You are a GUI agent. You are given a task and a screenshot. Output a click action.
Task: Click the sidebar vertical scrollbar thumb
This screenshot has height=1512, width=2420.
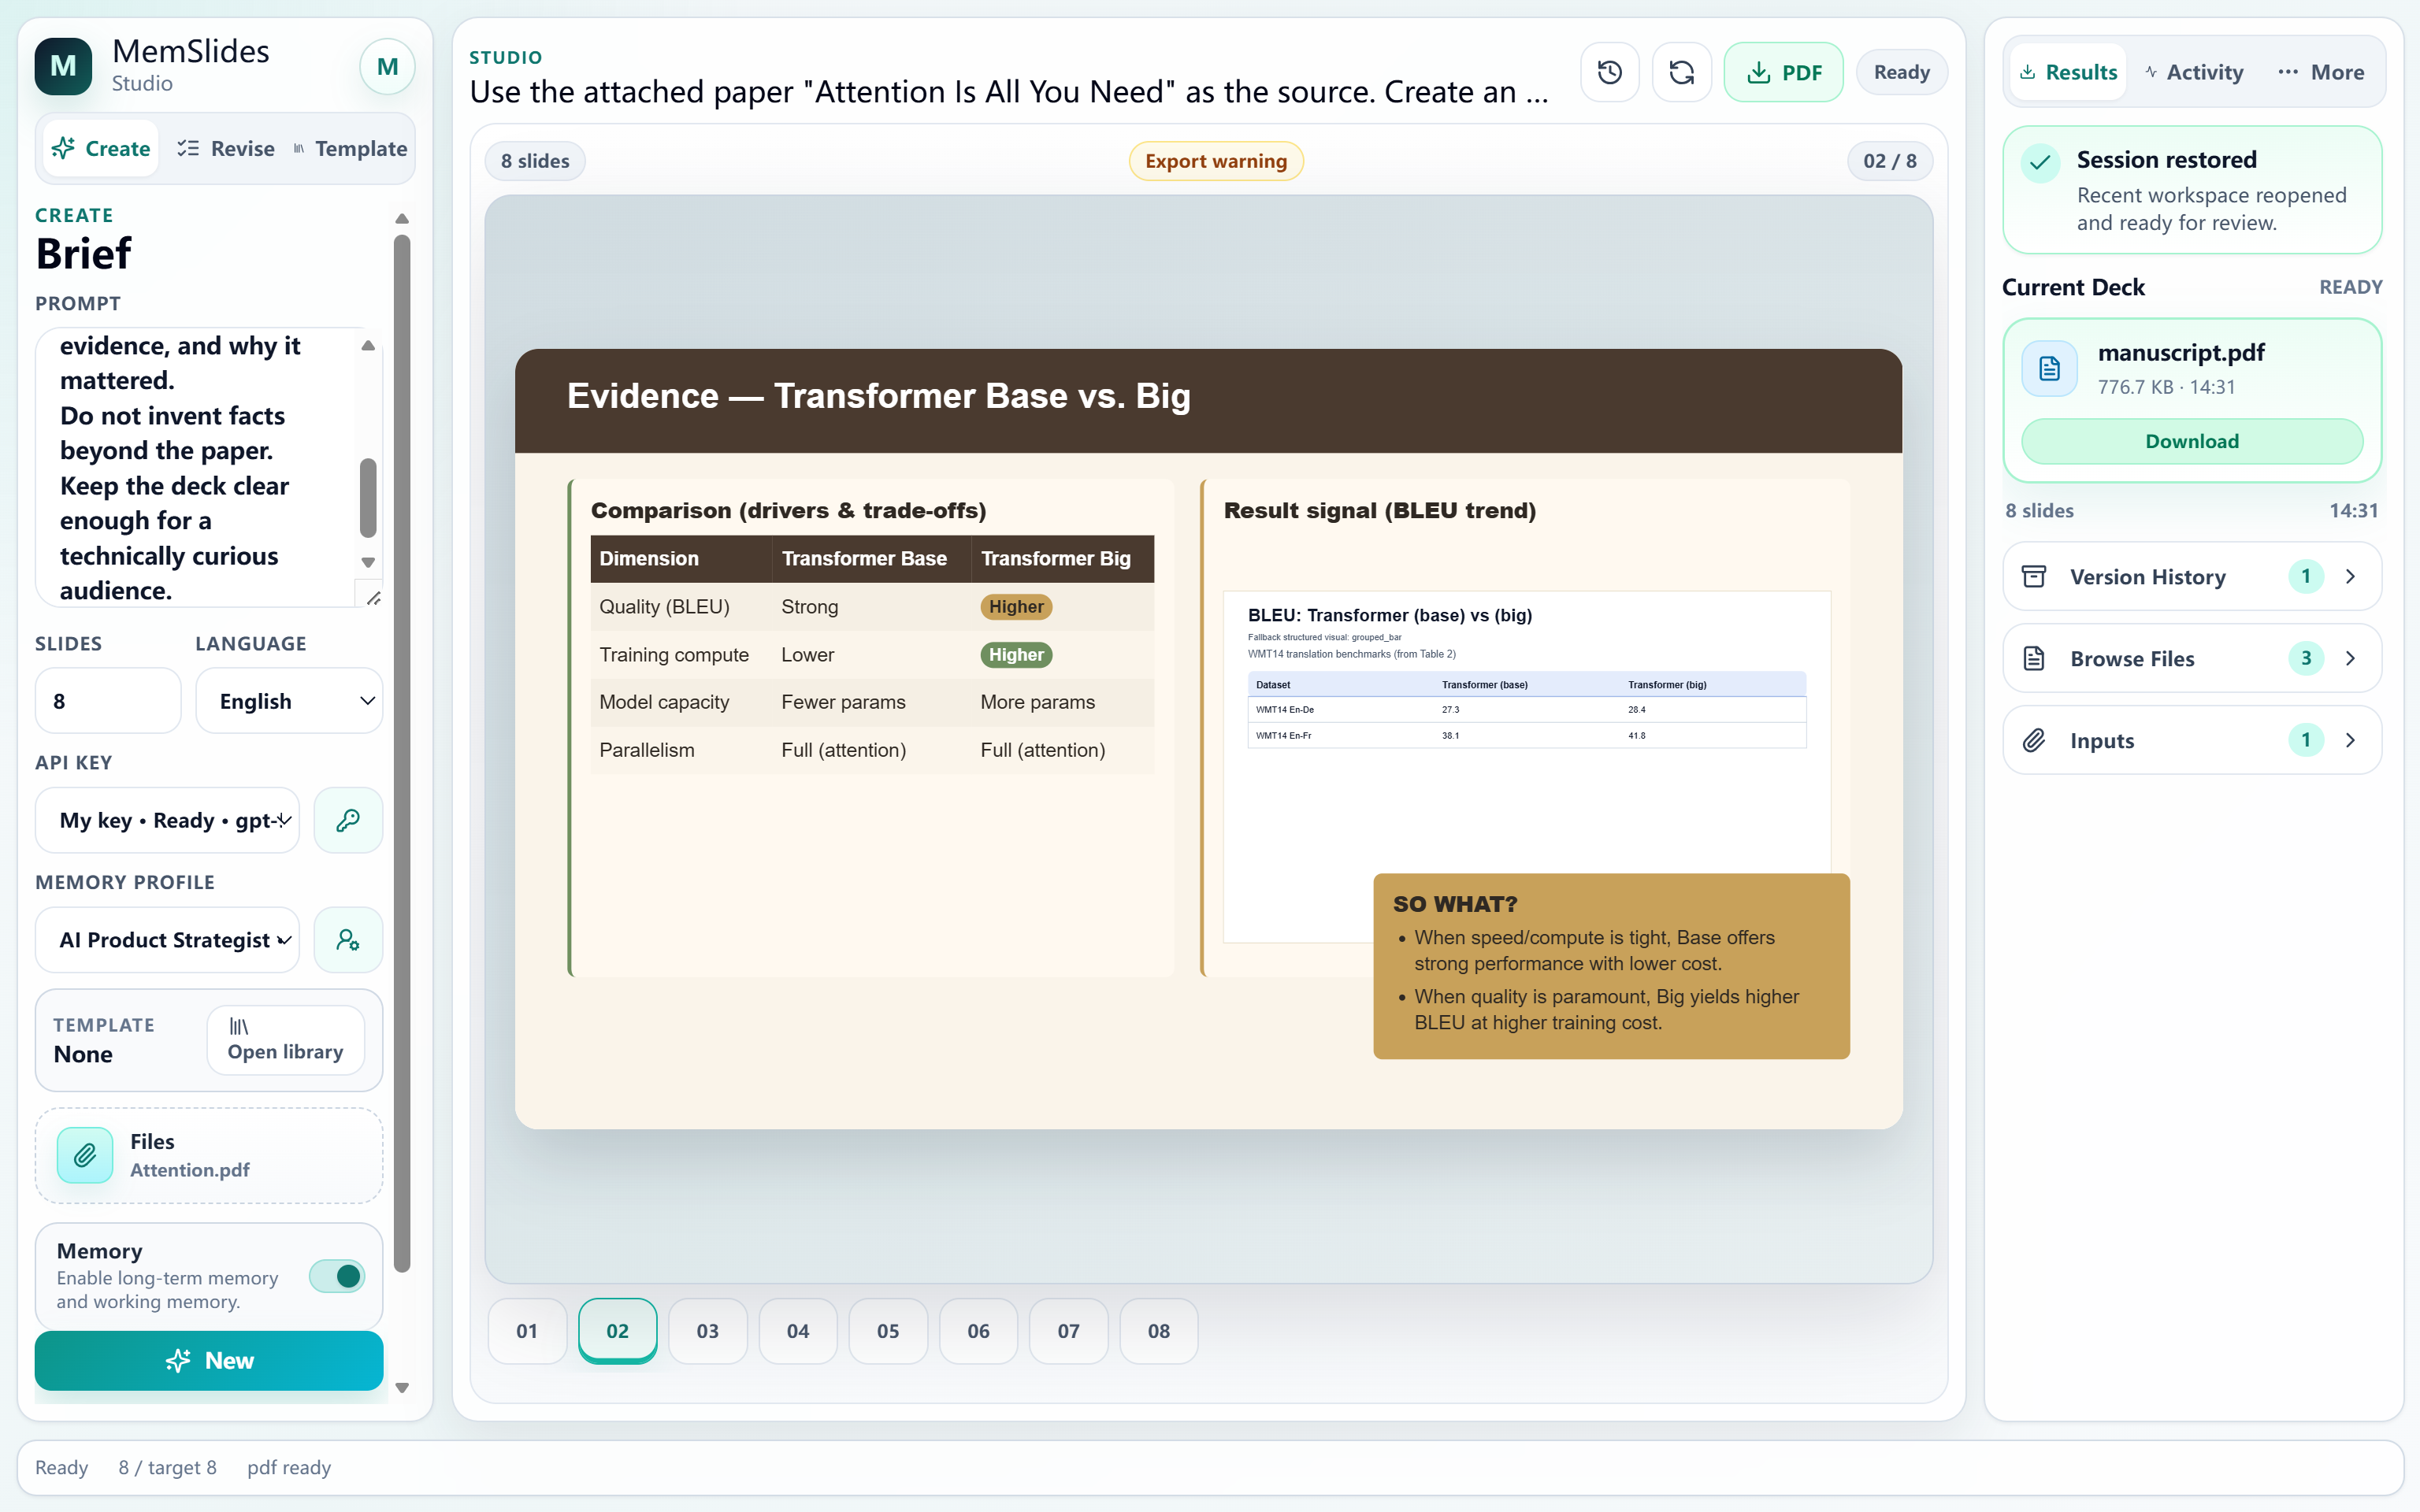point(402,752)
